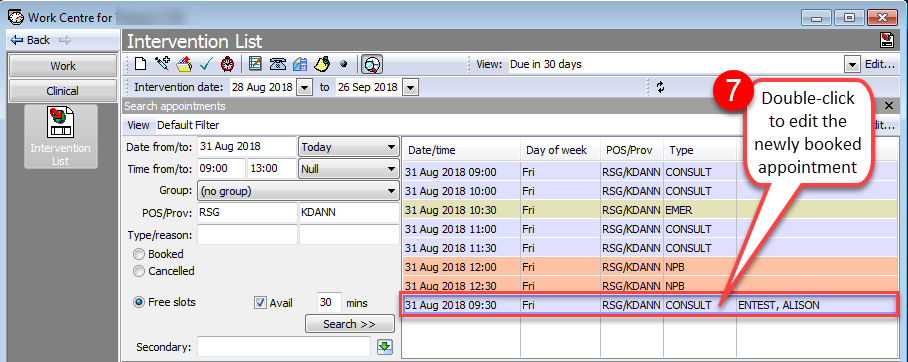Image resolution: width=908 pixels, height=362 pixels.
Task: Expand the Null time range dropdown
Action: [x=349, y=169]
